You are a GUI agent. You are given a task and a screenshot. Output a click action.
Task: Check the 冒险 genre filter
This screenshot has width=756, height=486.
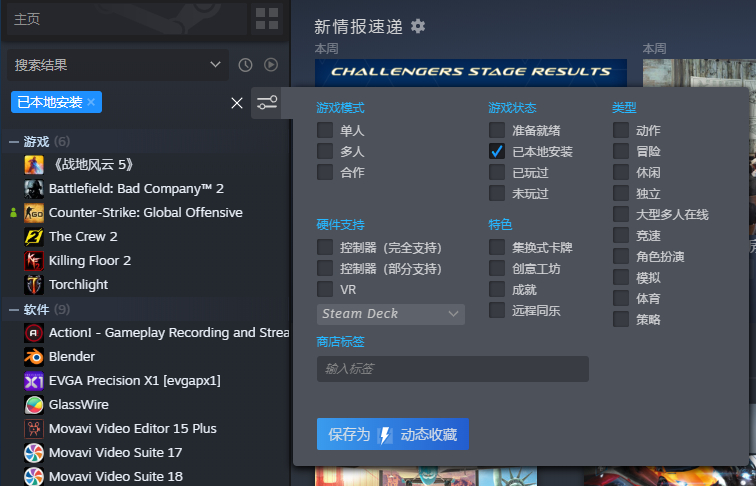[x=621, y=151]
